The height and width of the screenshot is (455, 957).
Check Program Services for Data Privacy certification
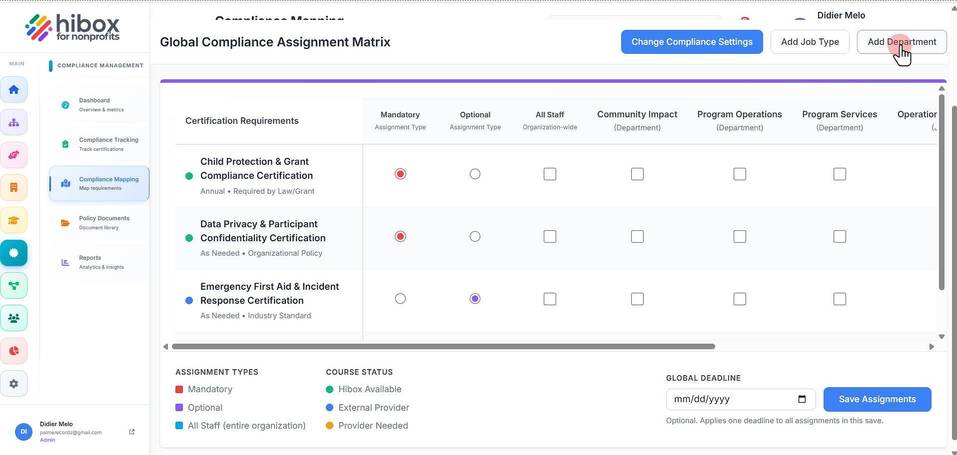(840, 236)
